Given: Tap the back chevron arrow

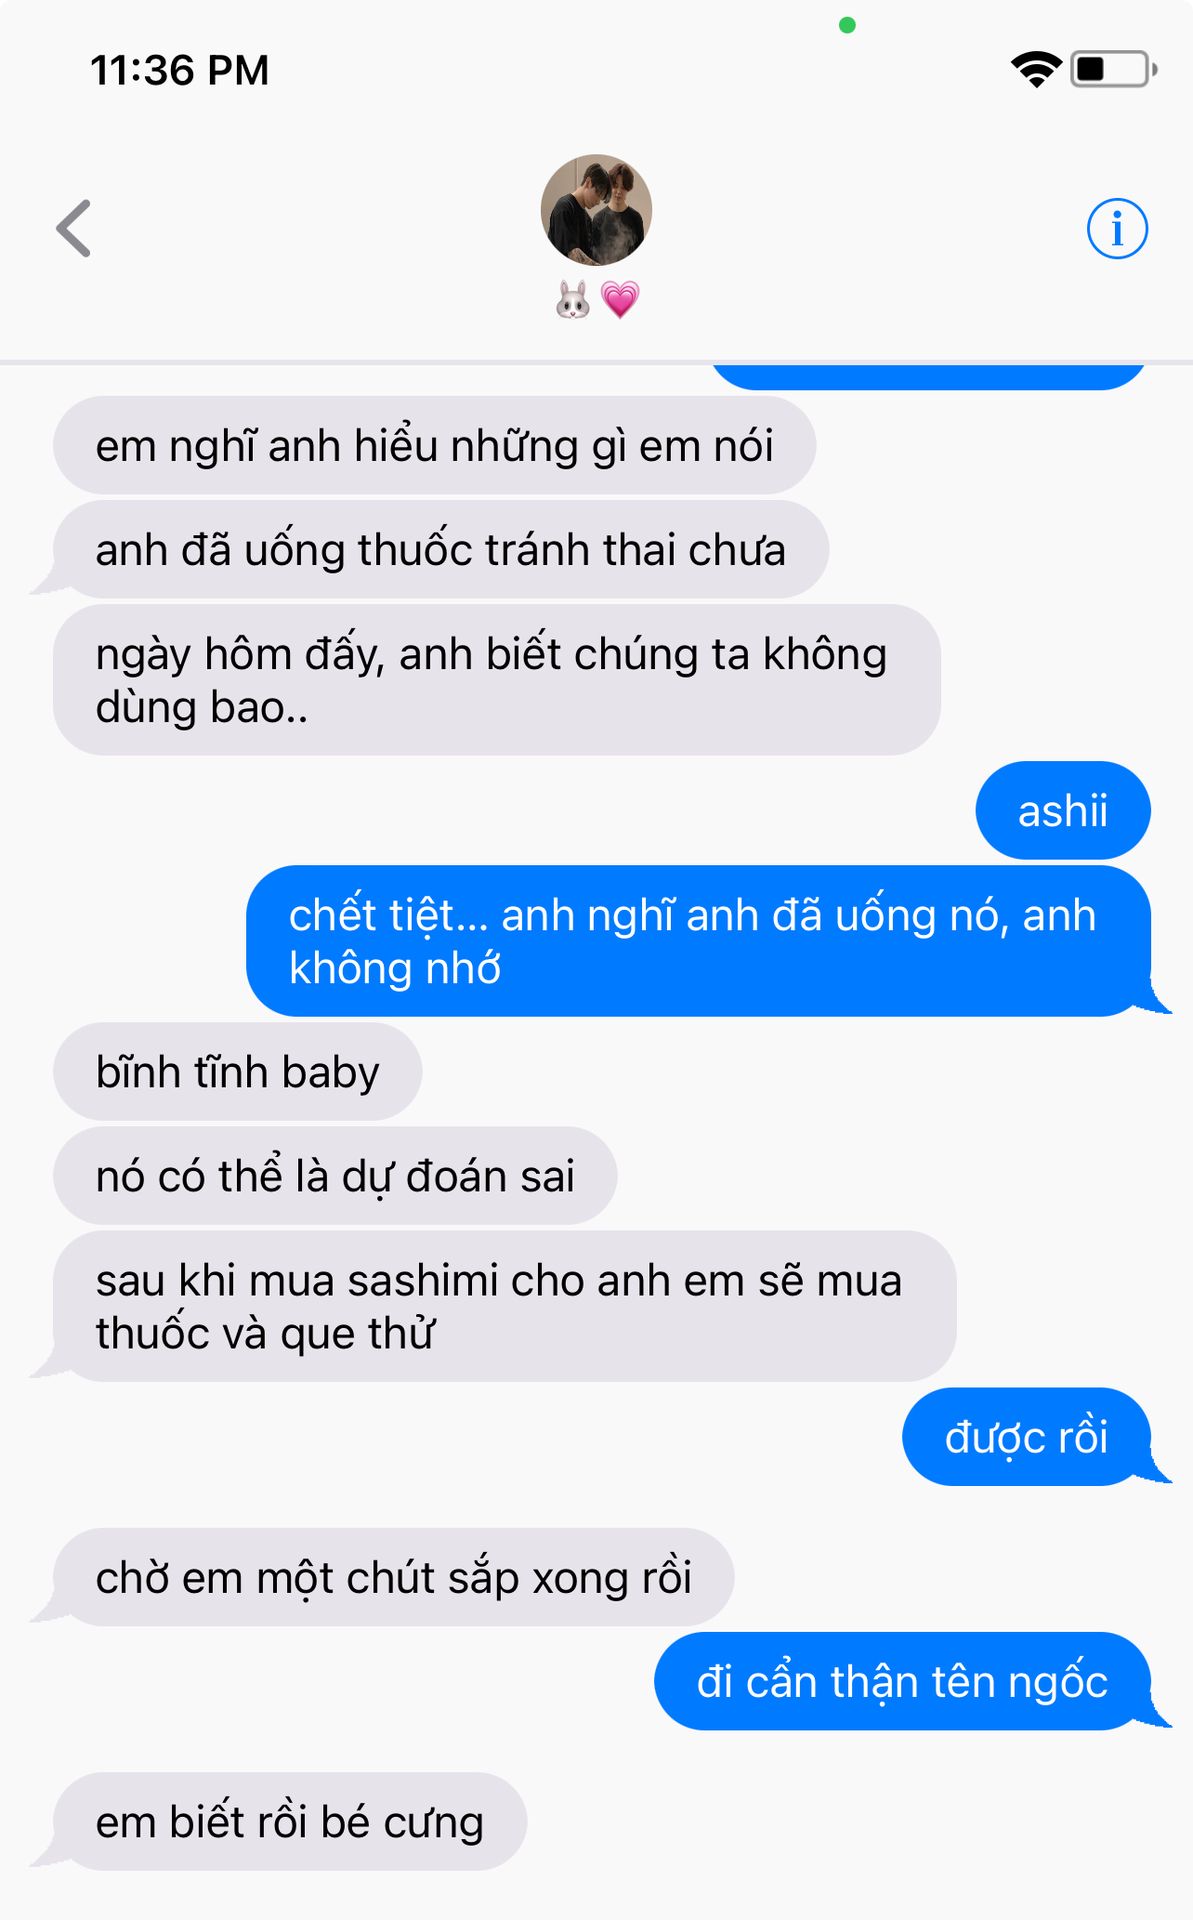Looking at the screenshot, I should click(73, 229).
